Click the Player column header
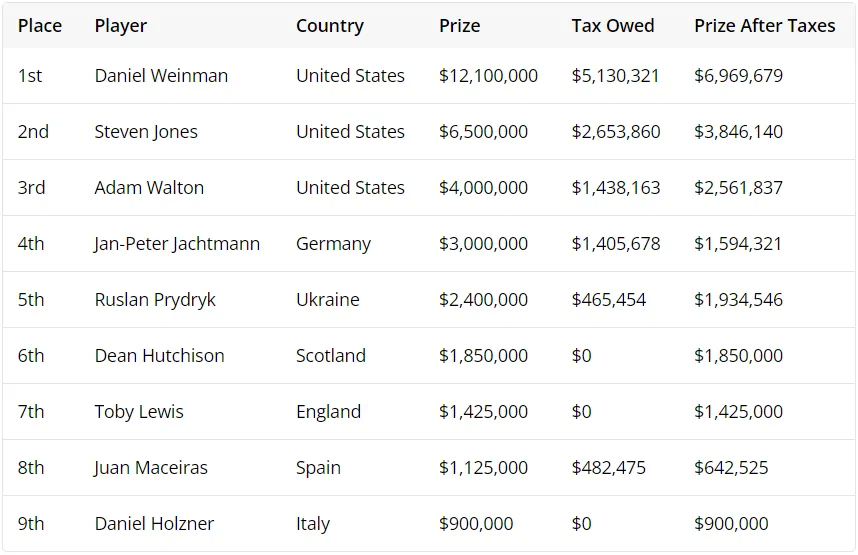This screenshot has width=858, height=555. point(120,26)
